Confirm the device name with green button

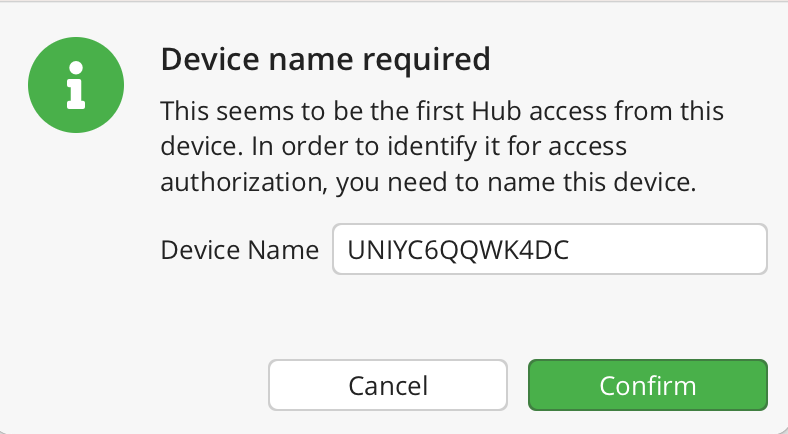click(647, 385)
